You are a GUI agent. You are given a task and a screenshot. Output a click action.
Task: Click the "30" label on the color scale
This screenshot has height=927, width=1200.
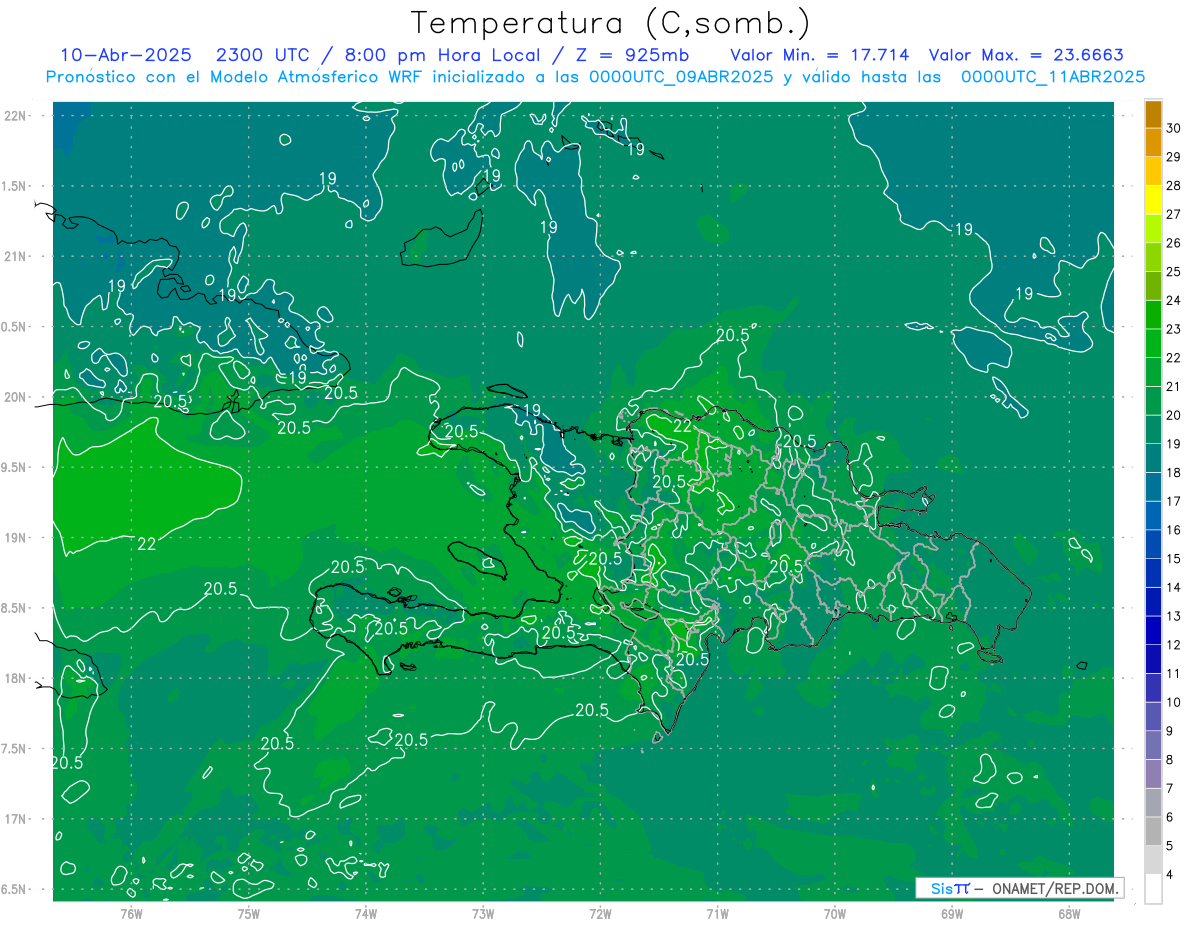[x=1174, y=128]
